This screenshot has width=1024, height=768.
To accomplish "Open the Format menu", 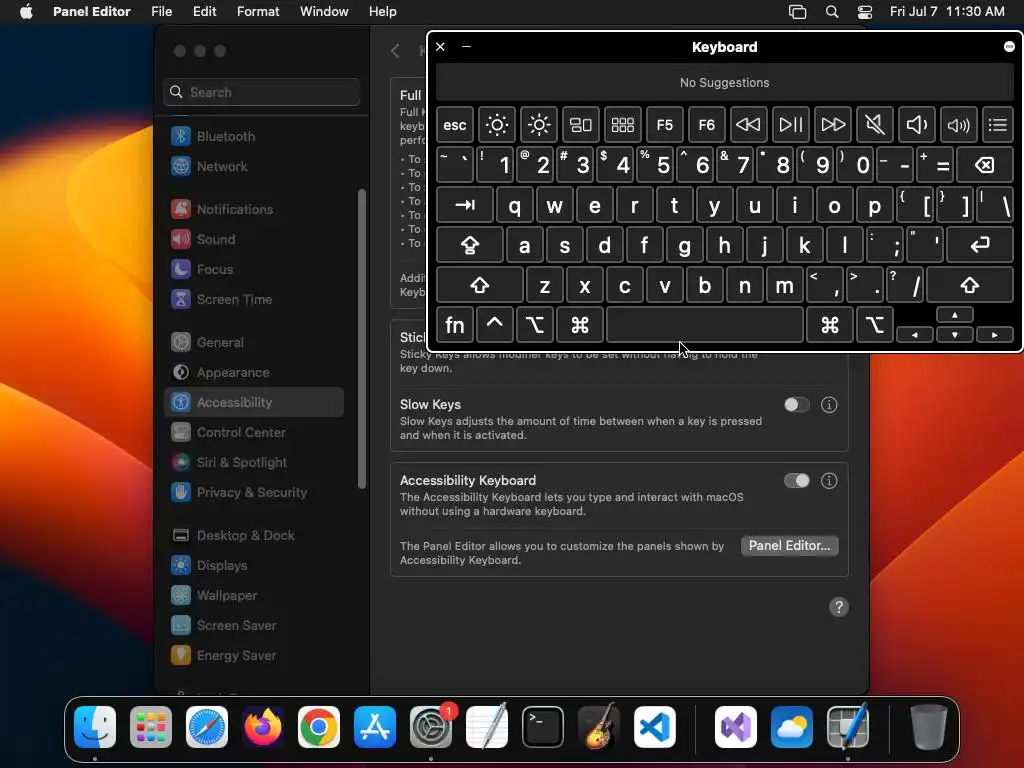I will pos(258,12).
